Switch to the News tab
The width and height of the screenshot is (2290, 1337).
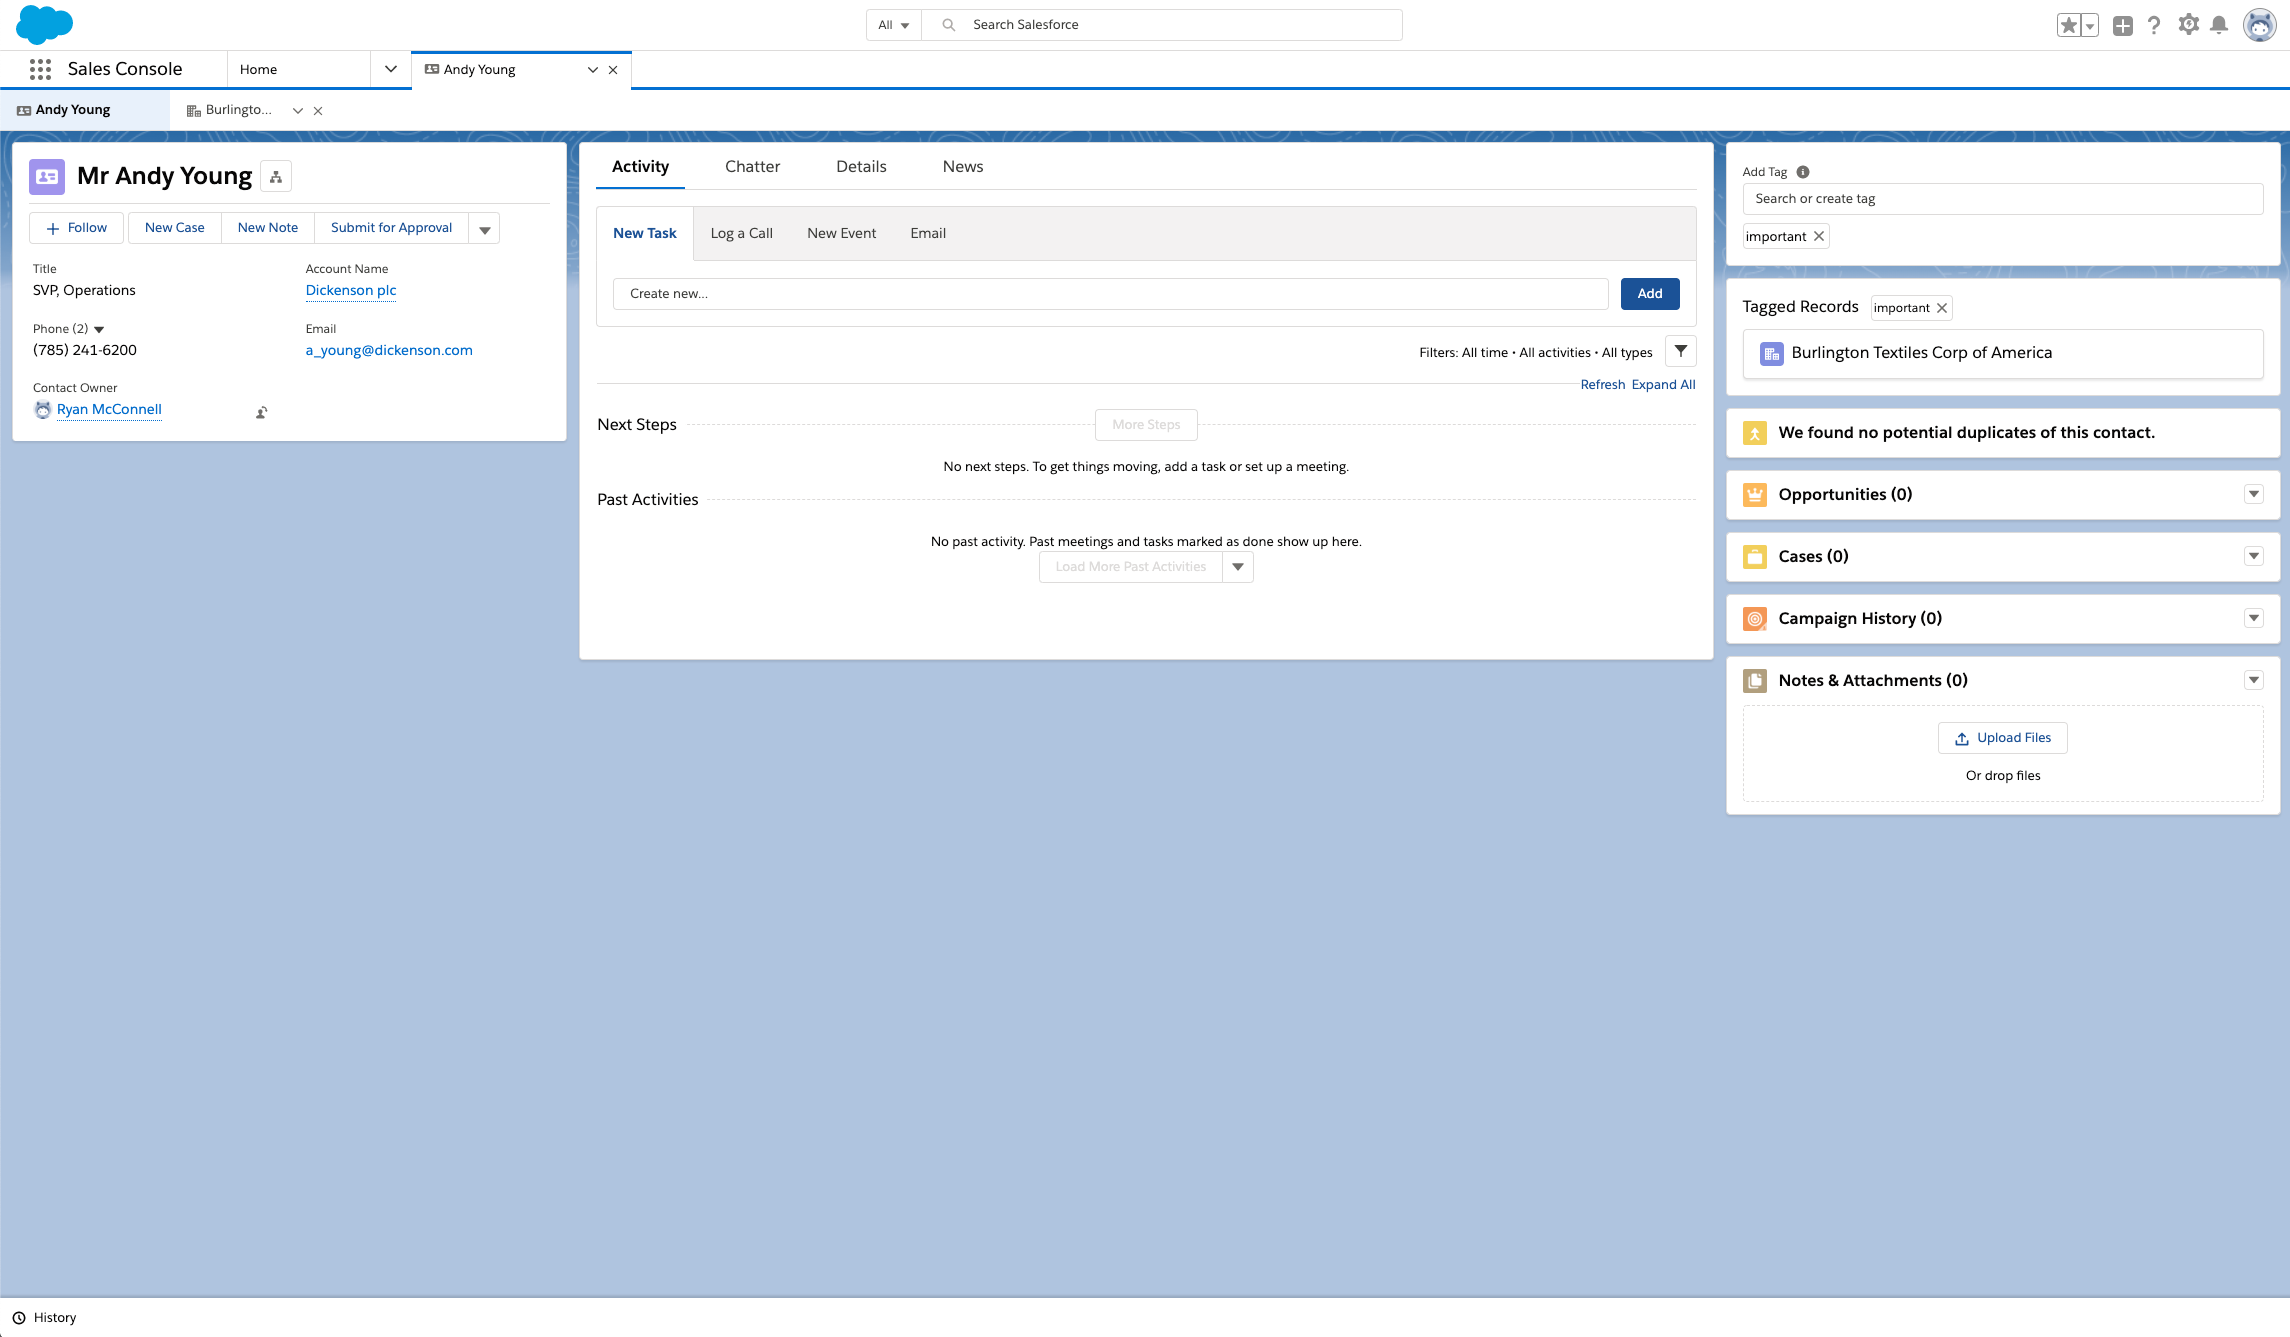(963, 167)
